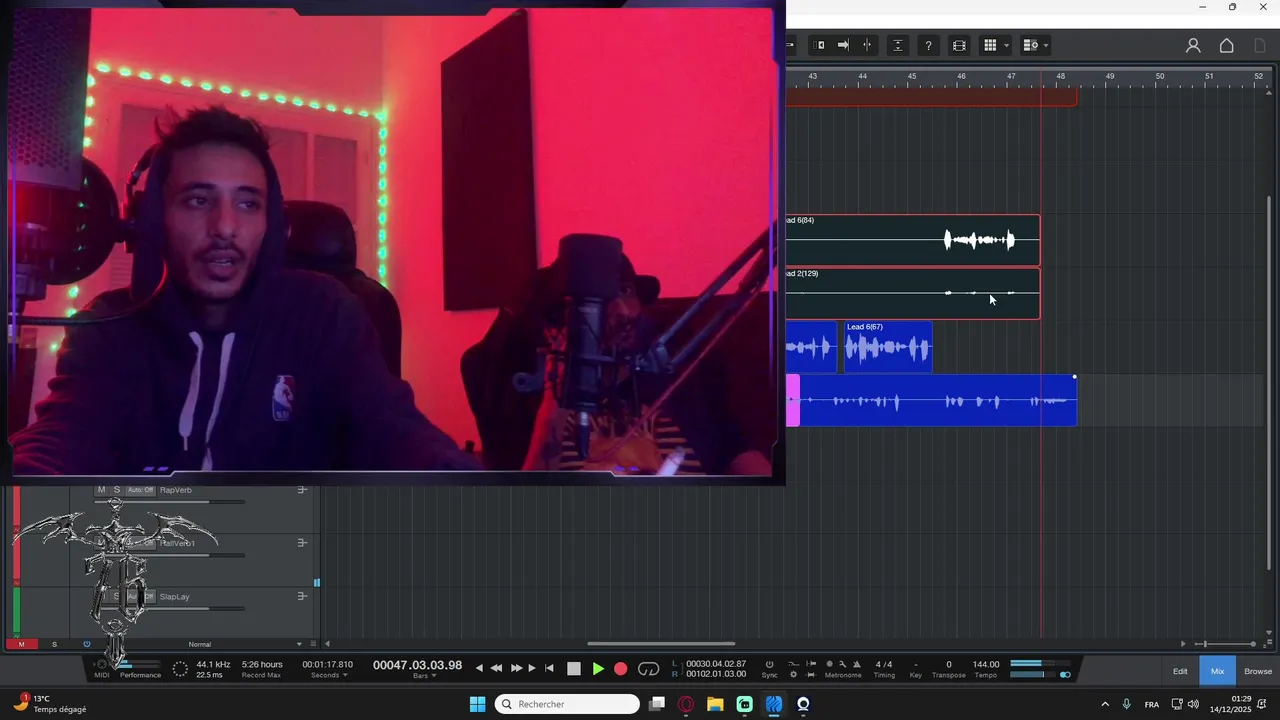
Task: Click the 144.00 Tempo value
Action: click(x=986, y=664)
